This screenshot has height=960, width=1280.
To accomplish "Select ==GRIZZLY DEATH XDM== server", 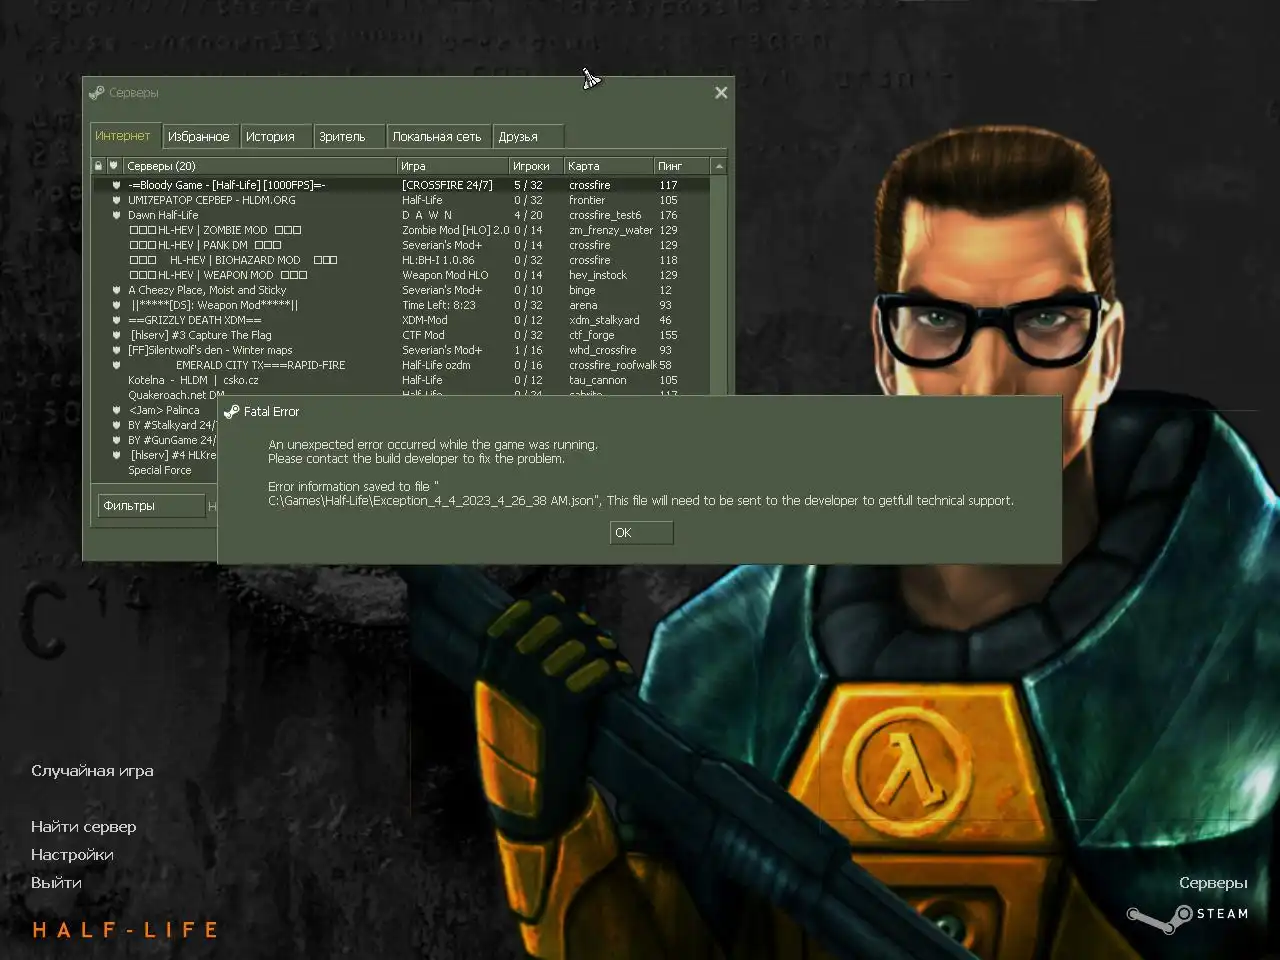I will (x=195, y=320).
